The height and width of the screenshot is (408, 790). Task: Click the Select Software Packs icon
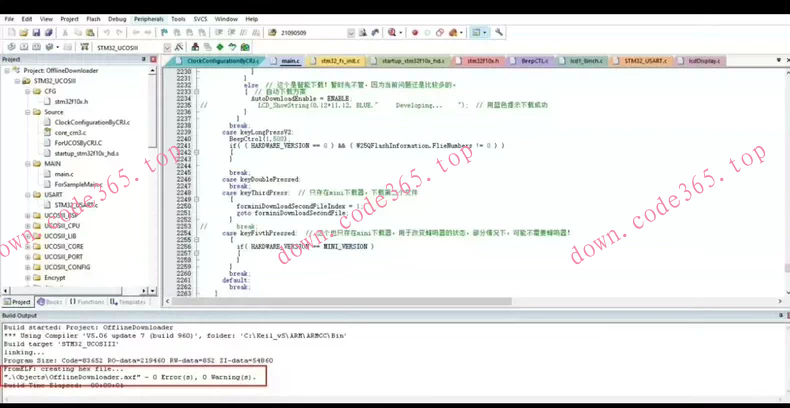click(232, 47)
